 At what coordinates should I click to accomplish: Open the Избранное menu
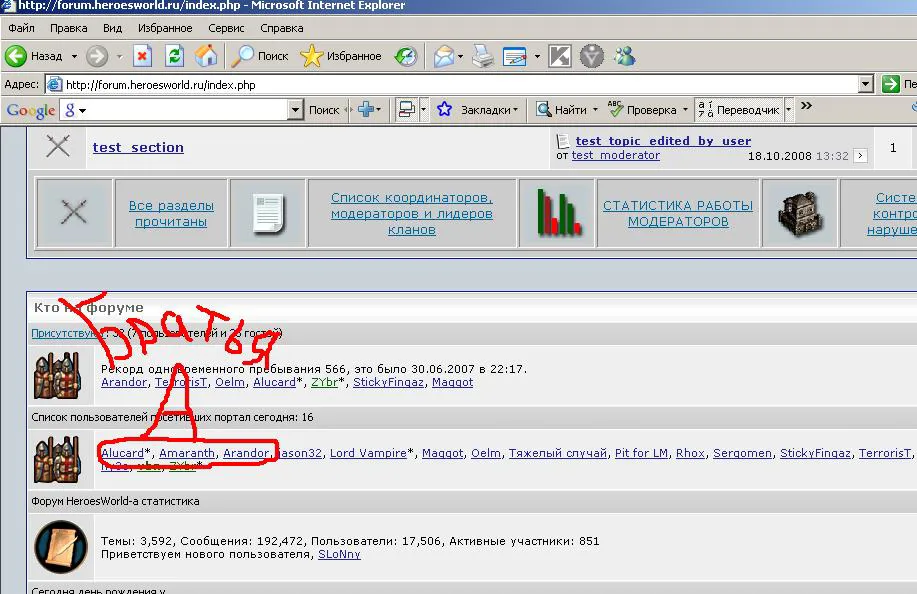165,28
